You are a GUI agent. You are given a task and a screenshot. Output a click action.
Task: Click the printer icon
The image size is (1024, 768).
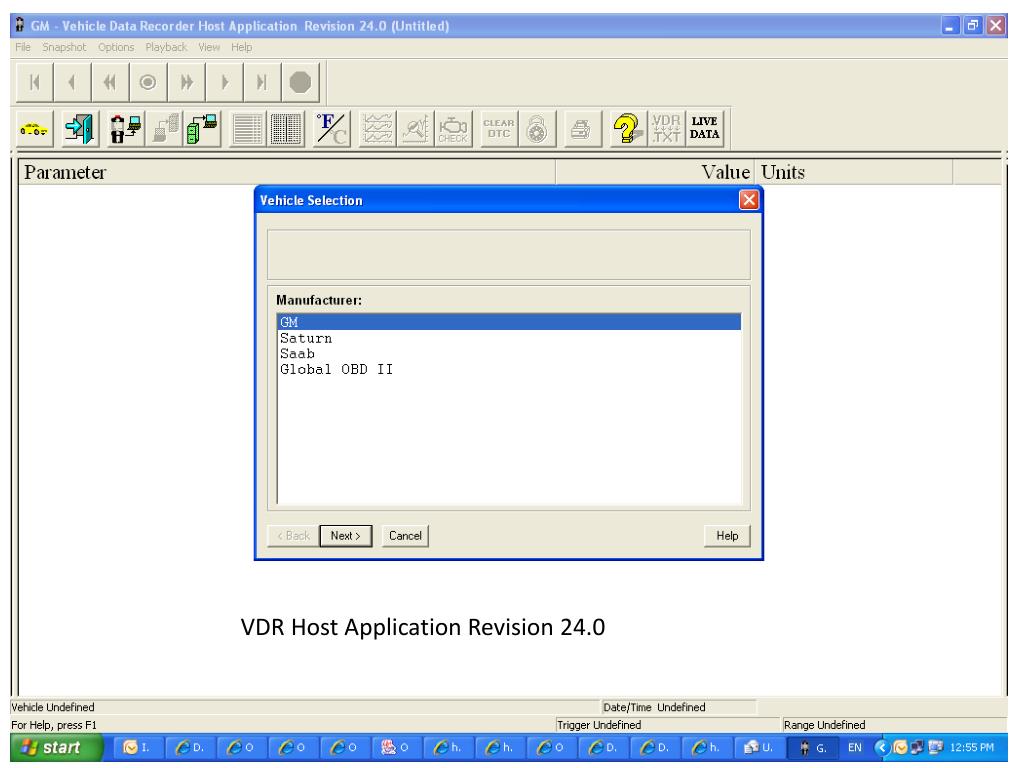[x=581, y=129]
